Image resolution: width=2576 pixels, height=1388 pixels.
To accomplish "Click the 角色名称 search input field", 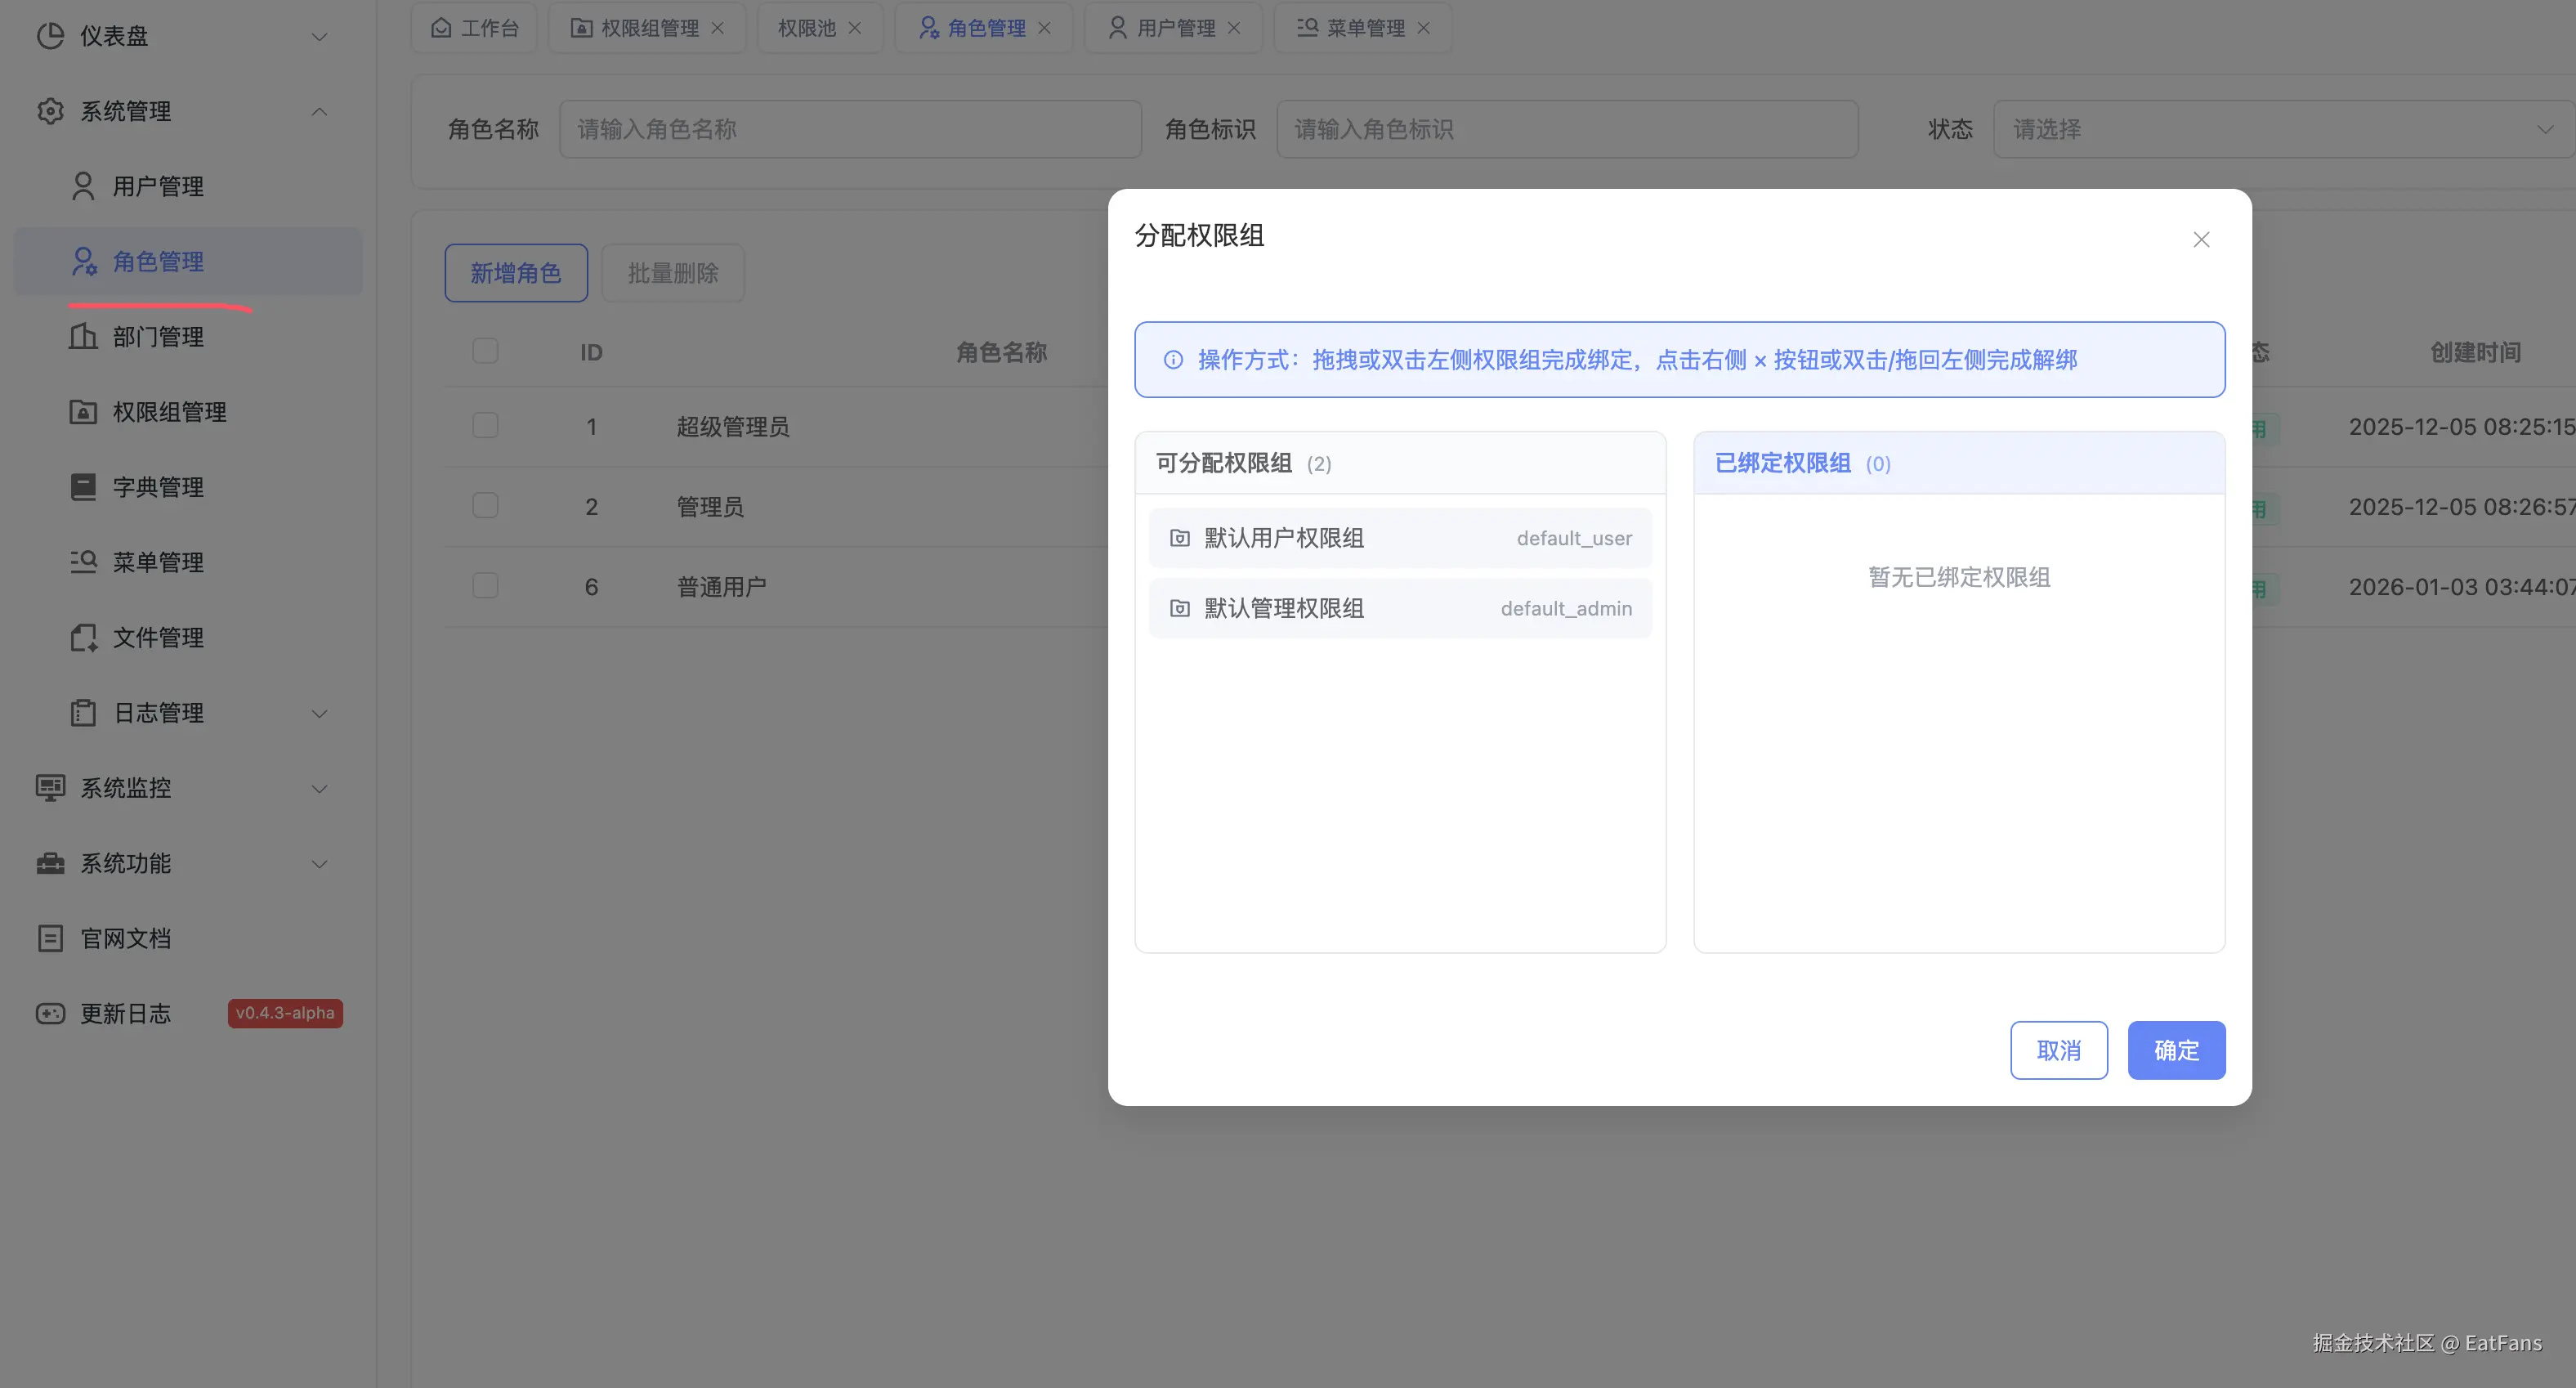I will pos(850,129).
